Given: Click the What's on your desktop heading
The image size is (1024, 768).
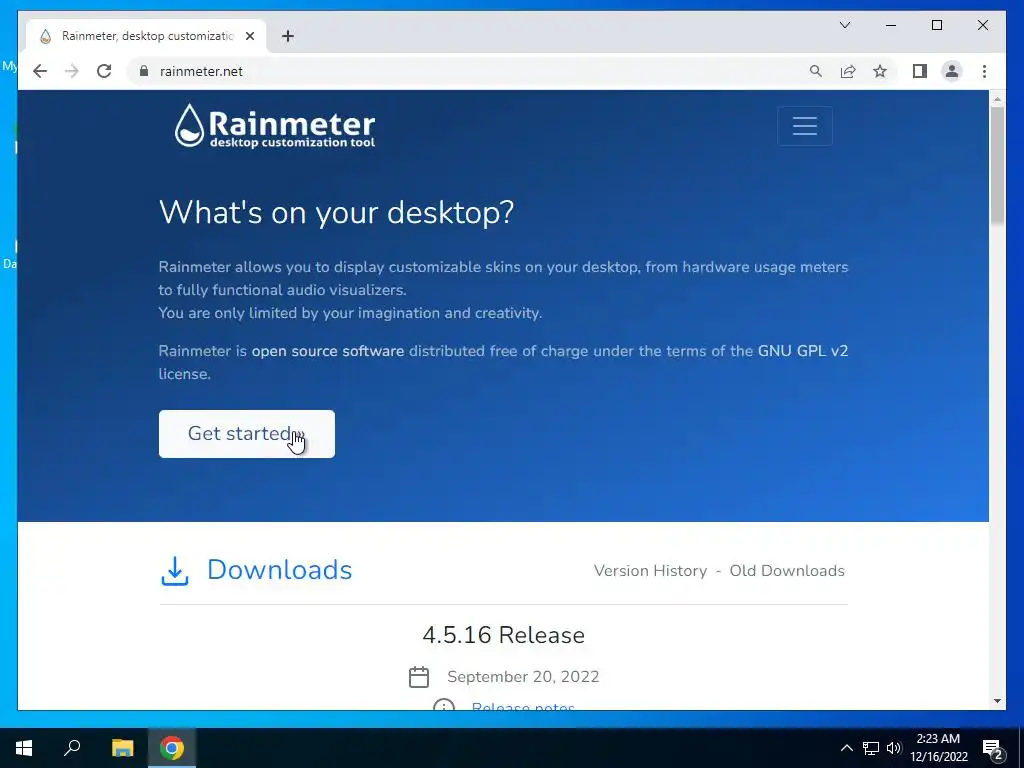Looking at the screenshot, I should click(336, 212).
